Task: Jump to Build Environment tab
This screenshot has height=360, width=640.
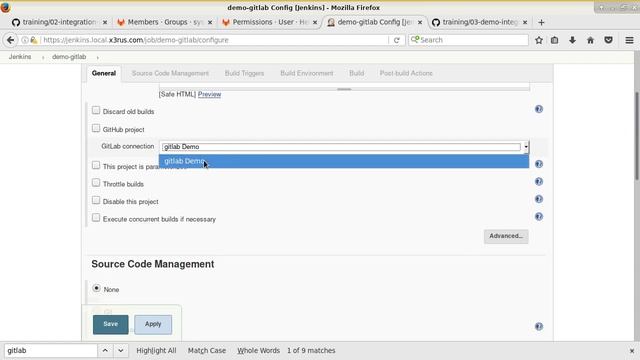Action: pyautogui.click(x=307, y=73)
